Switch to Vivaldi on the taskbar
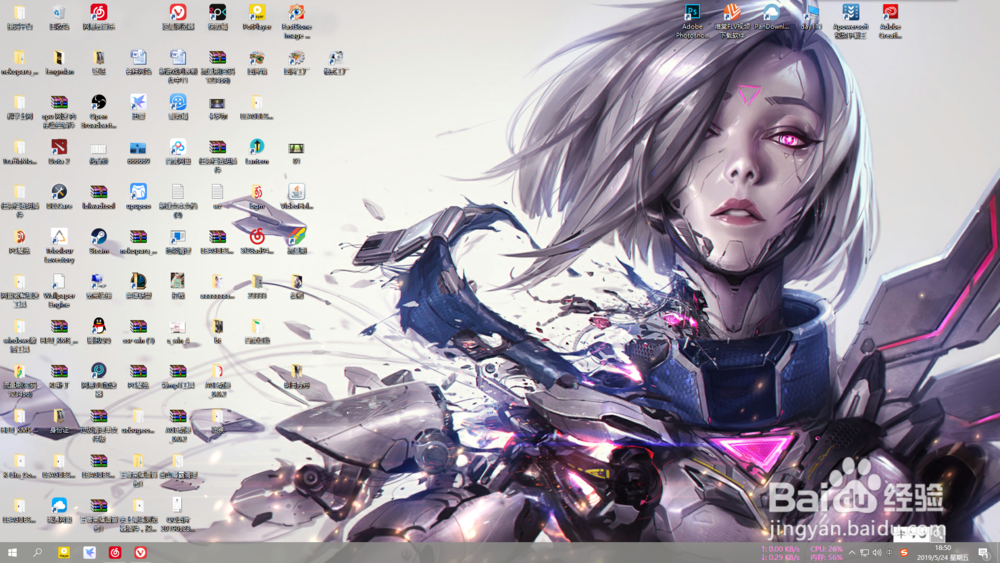Image resolution: width=1000 pixels, height=563 pixels. pyautogui.click(x=140, y=552)
